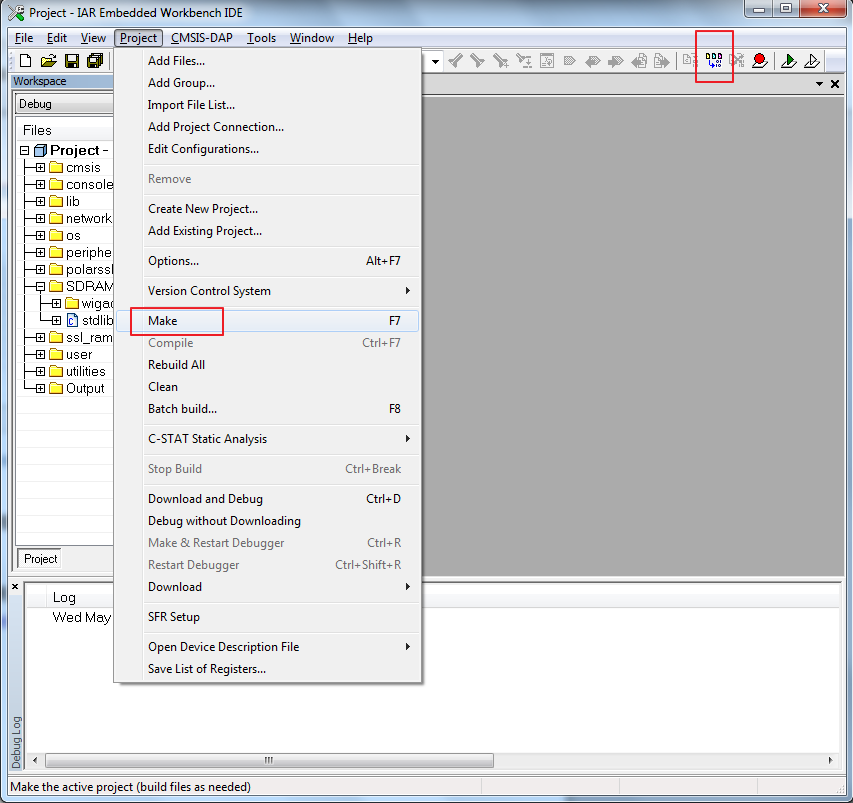
Task: Click the Go To line toolbar icon
Action: click(x=547, y=60)
